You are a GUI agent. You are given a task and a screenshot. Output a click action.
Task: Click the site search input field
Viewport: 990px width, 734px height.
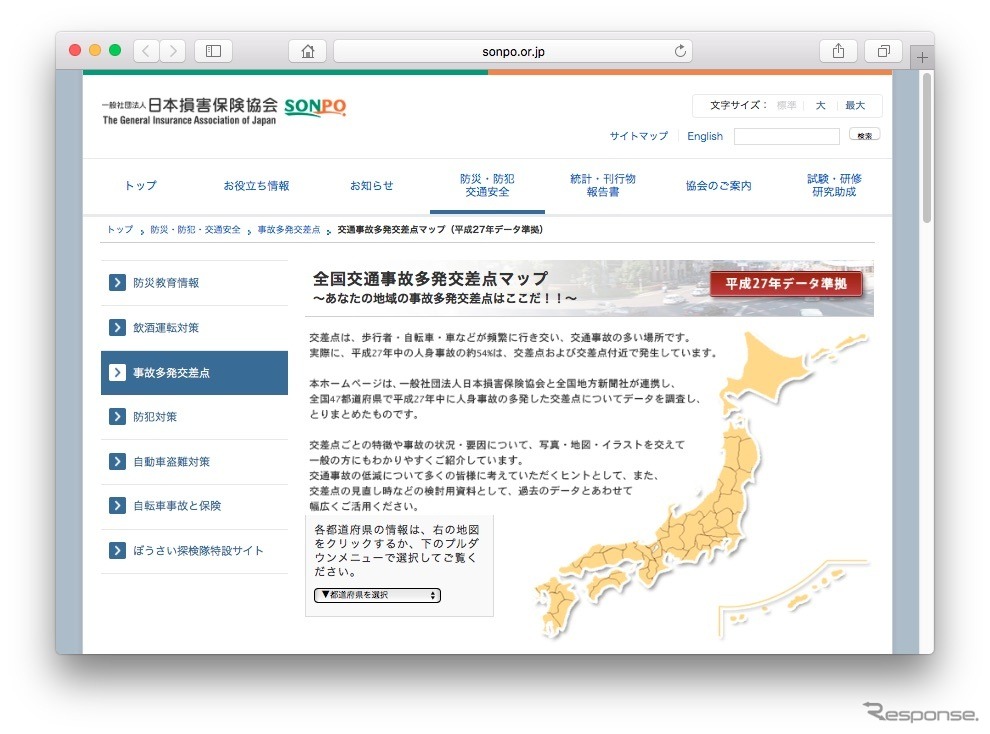pos(786,136)
